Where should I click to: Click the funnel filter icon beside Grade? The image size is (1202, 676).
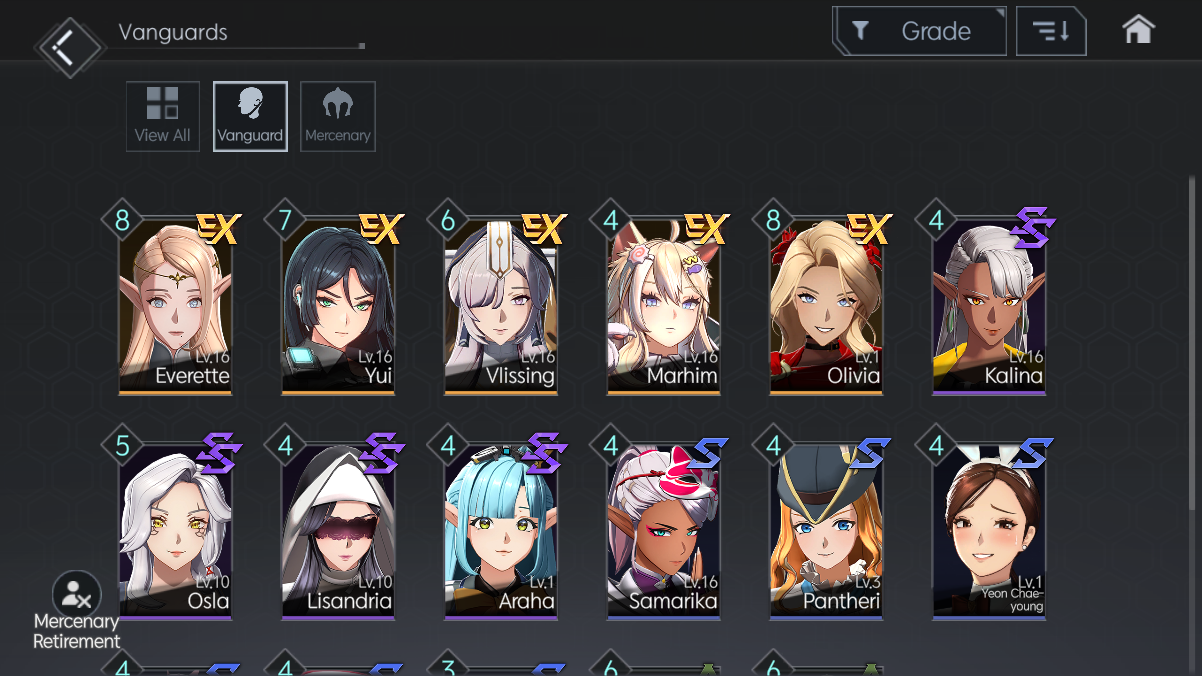pyautogui.click(x=860, y=31)
